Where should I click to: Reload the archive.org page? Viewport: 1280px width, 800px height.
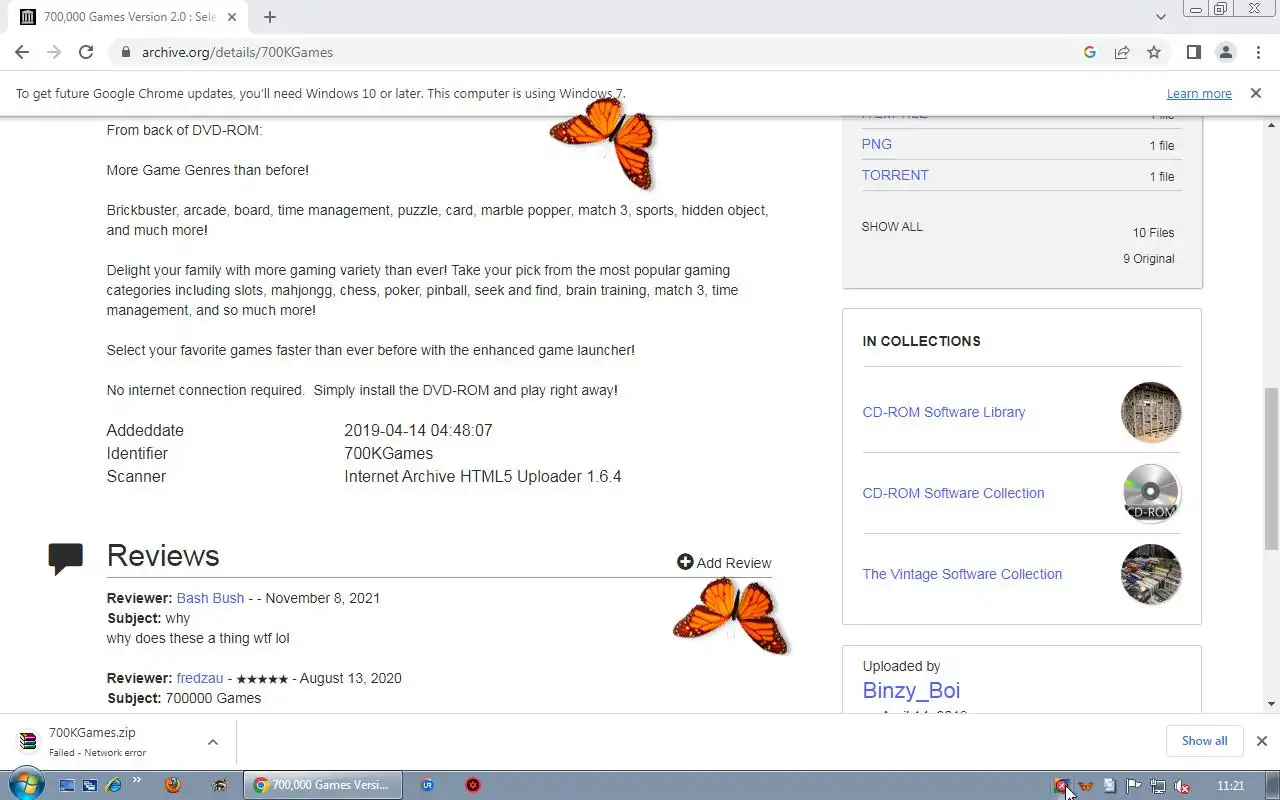pyautogui.click(x=86, y=52)
